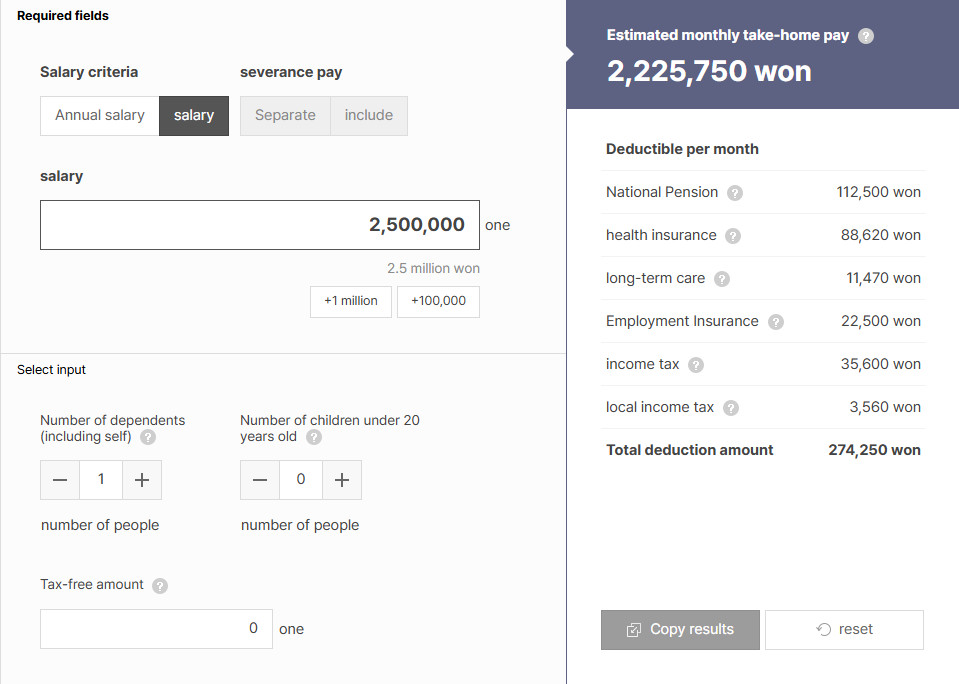Image resolution: width=959 pixels, height=684 pixels.
Task: Open National Pension help tooltip icon
Action: tap(735, 193)
